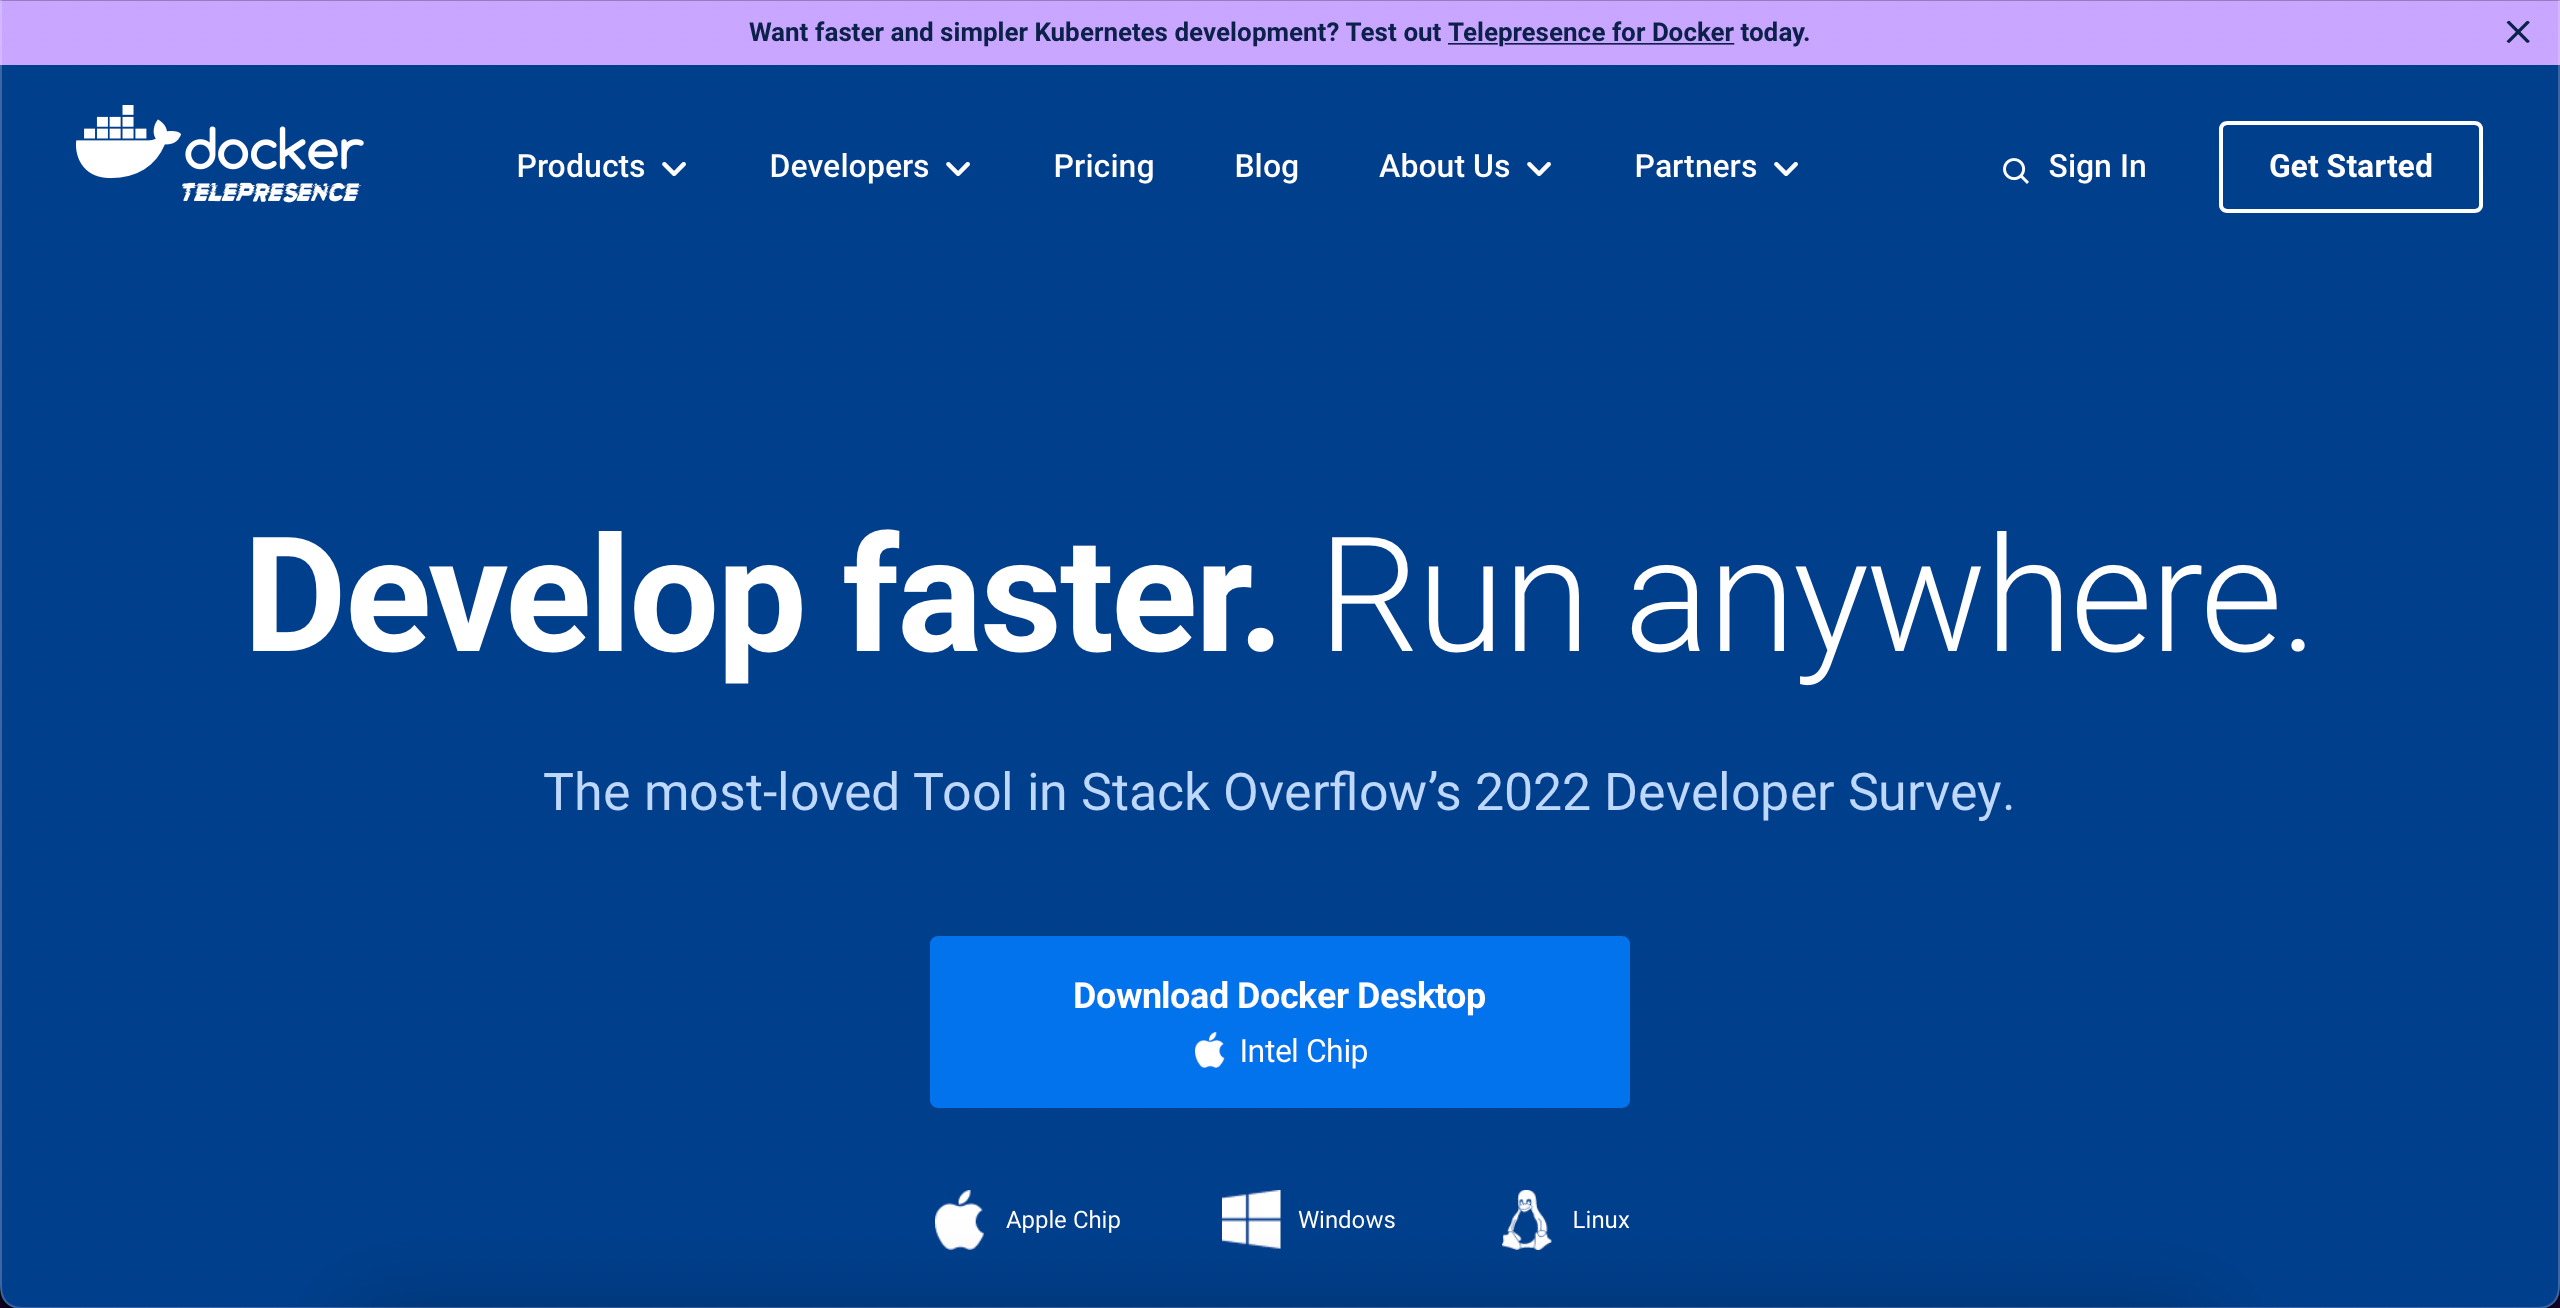Image resolution: width=2560 pixels, height=1308 pixels.
Task: Select the Apple Chip download label
Action: pyautogui.click(x=1063, y=1220)
